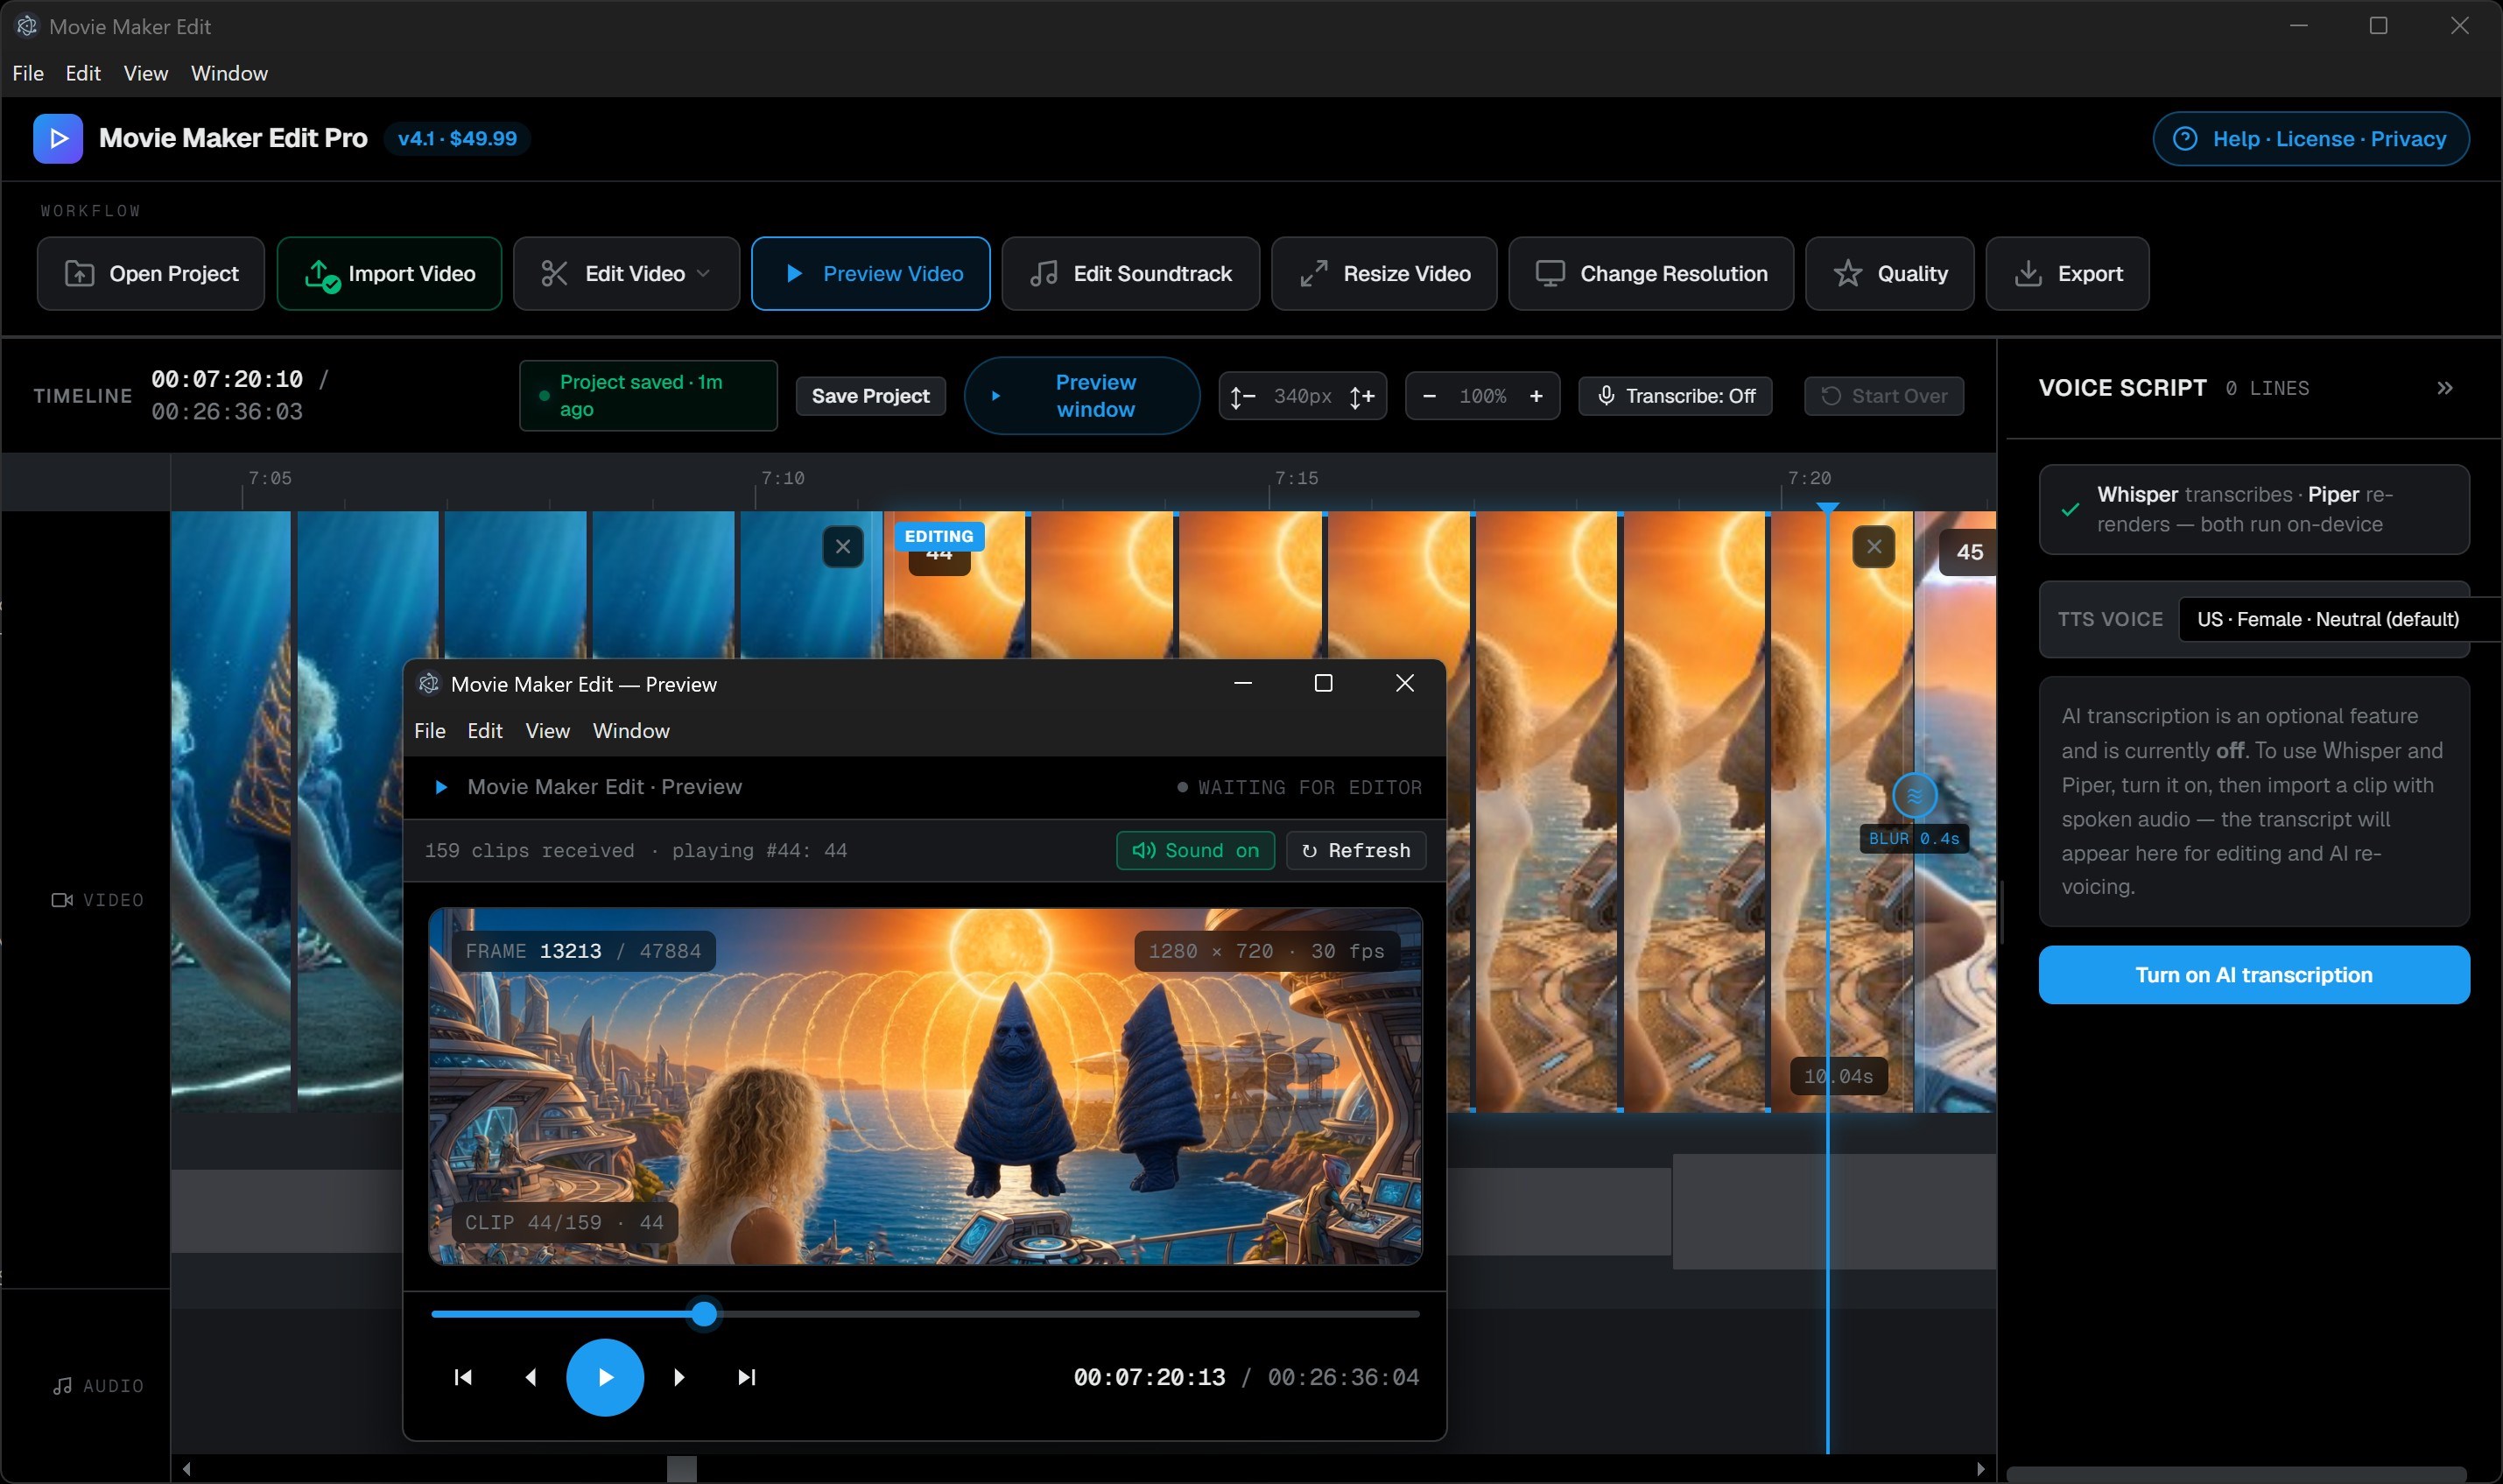Select the clip 45 badge on timeline
Viewport: 2503px width, 1484px height.
(1969, 552)
